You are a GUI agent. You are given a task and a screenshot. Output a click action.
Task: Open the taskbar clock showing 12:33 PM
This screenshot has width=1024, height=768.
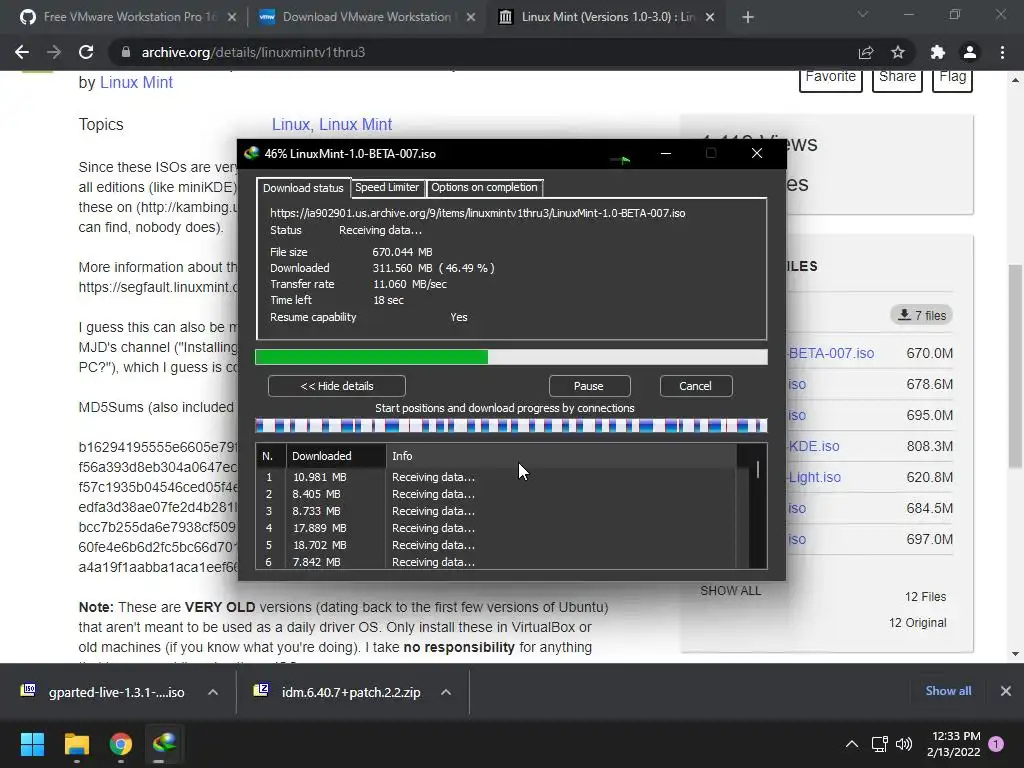point(953,744)
